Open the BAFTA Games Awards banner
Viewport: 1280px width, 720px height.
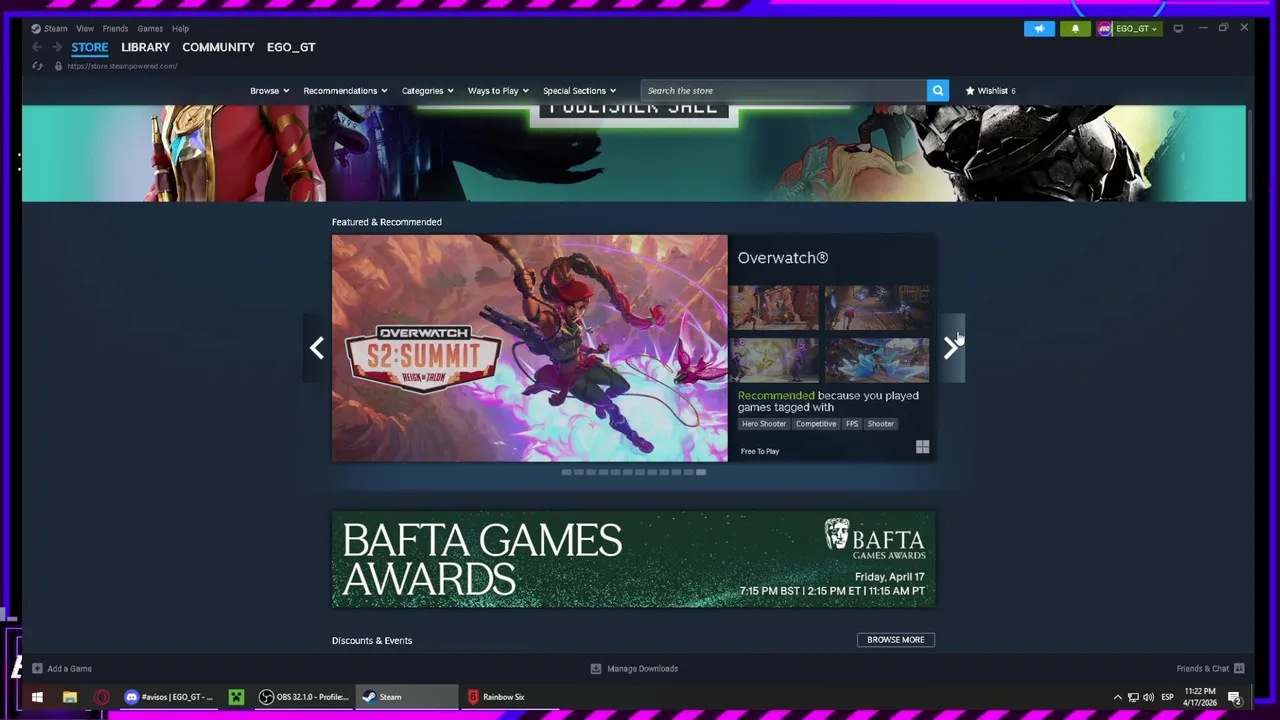tap(634, 560)
